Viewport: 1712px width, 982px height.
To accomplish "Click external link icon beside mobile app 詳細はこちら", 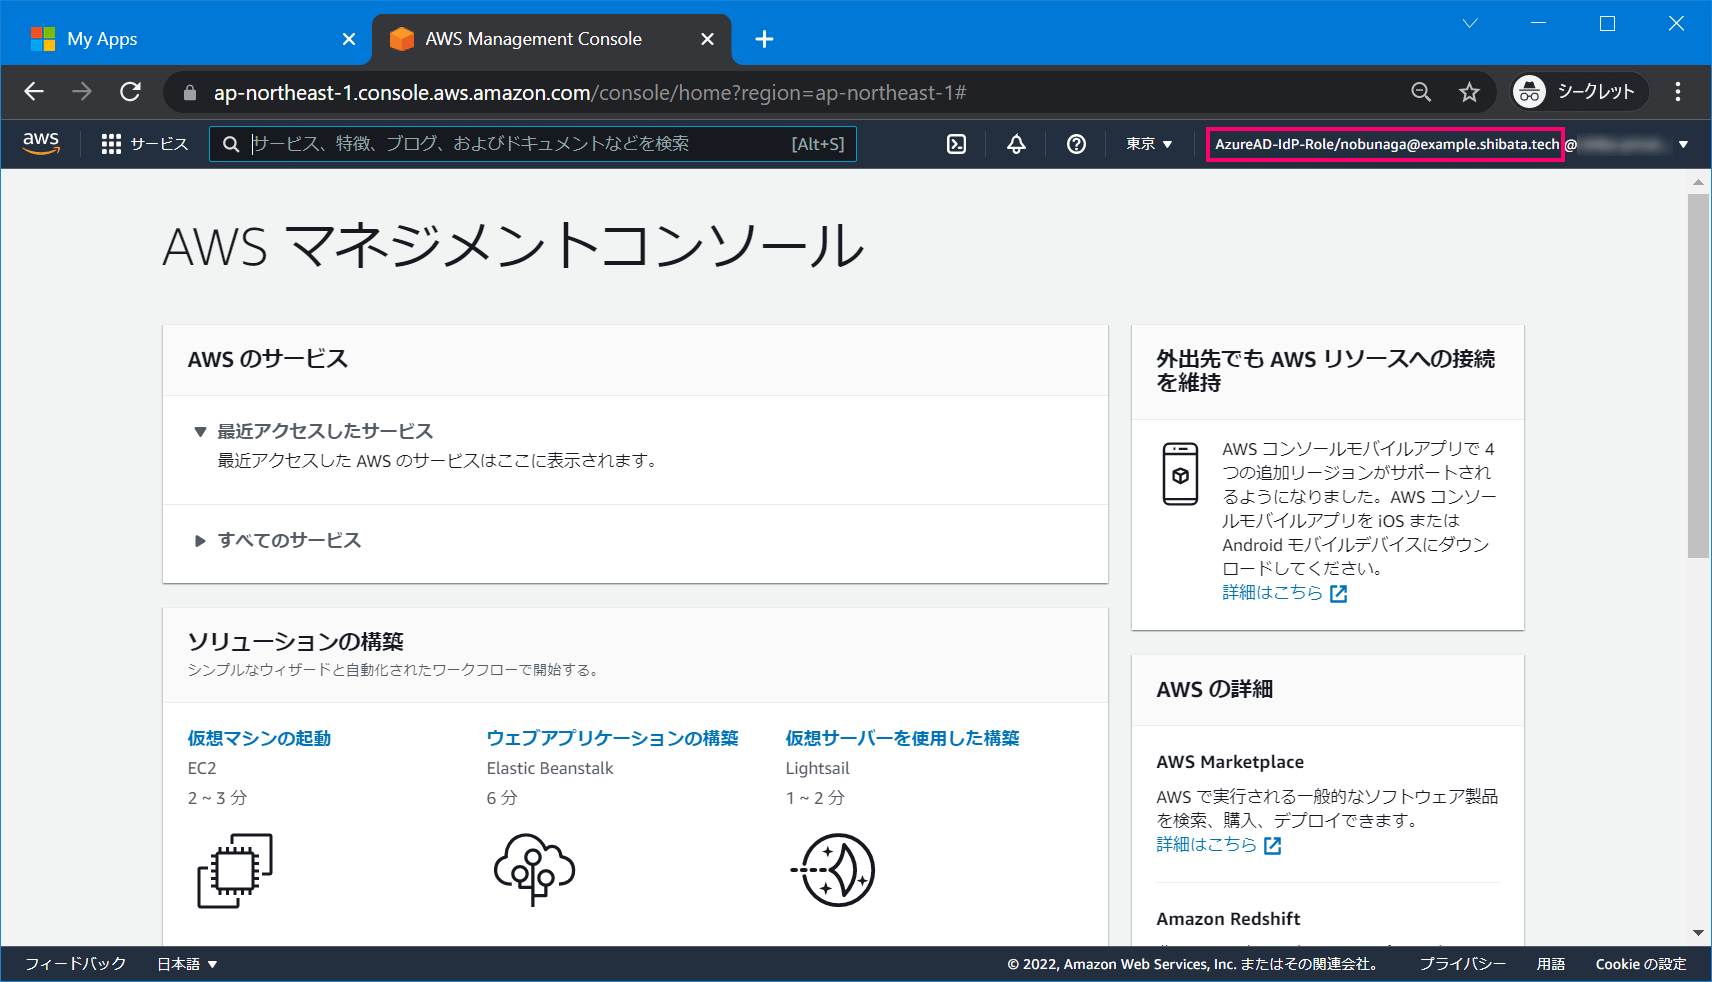I will pyautogui.click(x=1339, y=594).
